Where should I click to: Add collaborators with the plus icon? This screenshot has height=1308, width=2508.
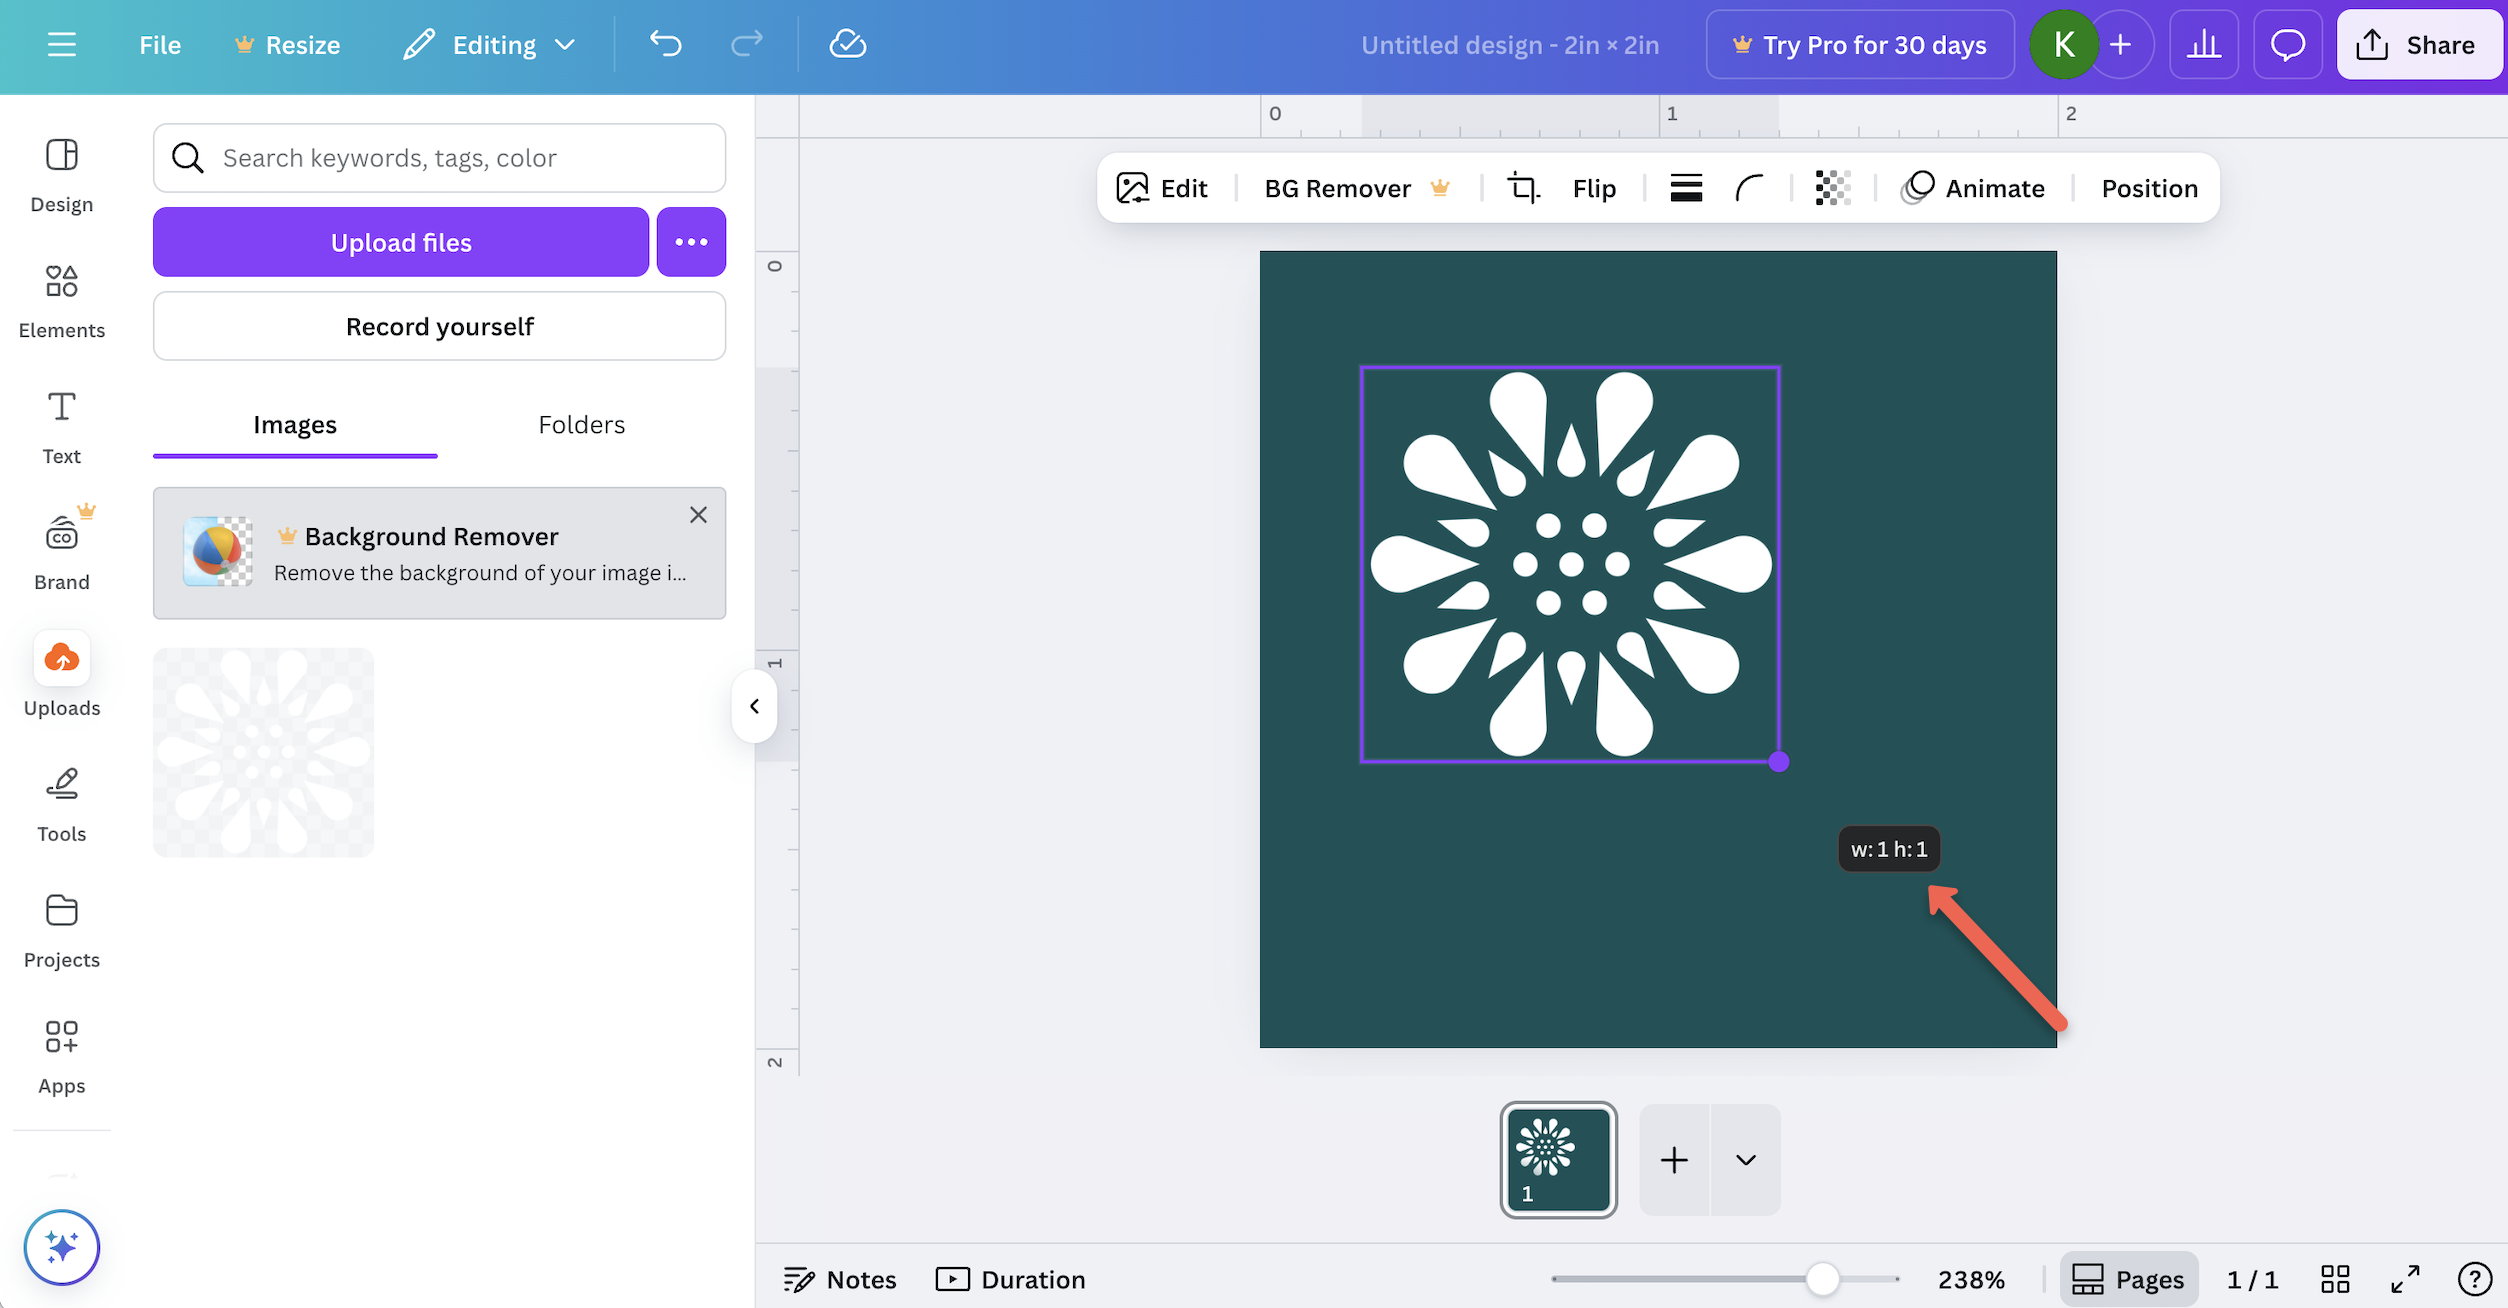(x=2121, y=45)
